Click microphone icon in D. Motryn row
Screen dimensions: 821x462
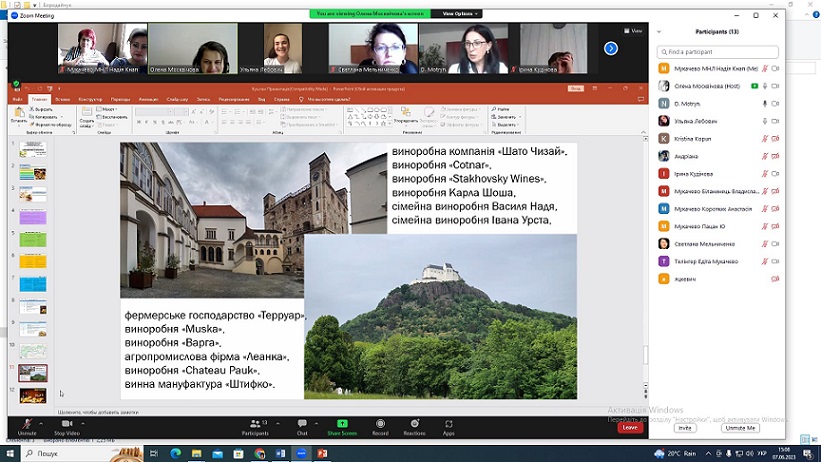[764, 104]
